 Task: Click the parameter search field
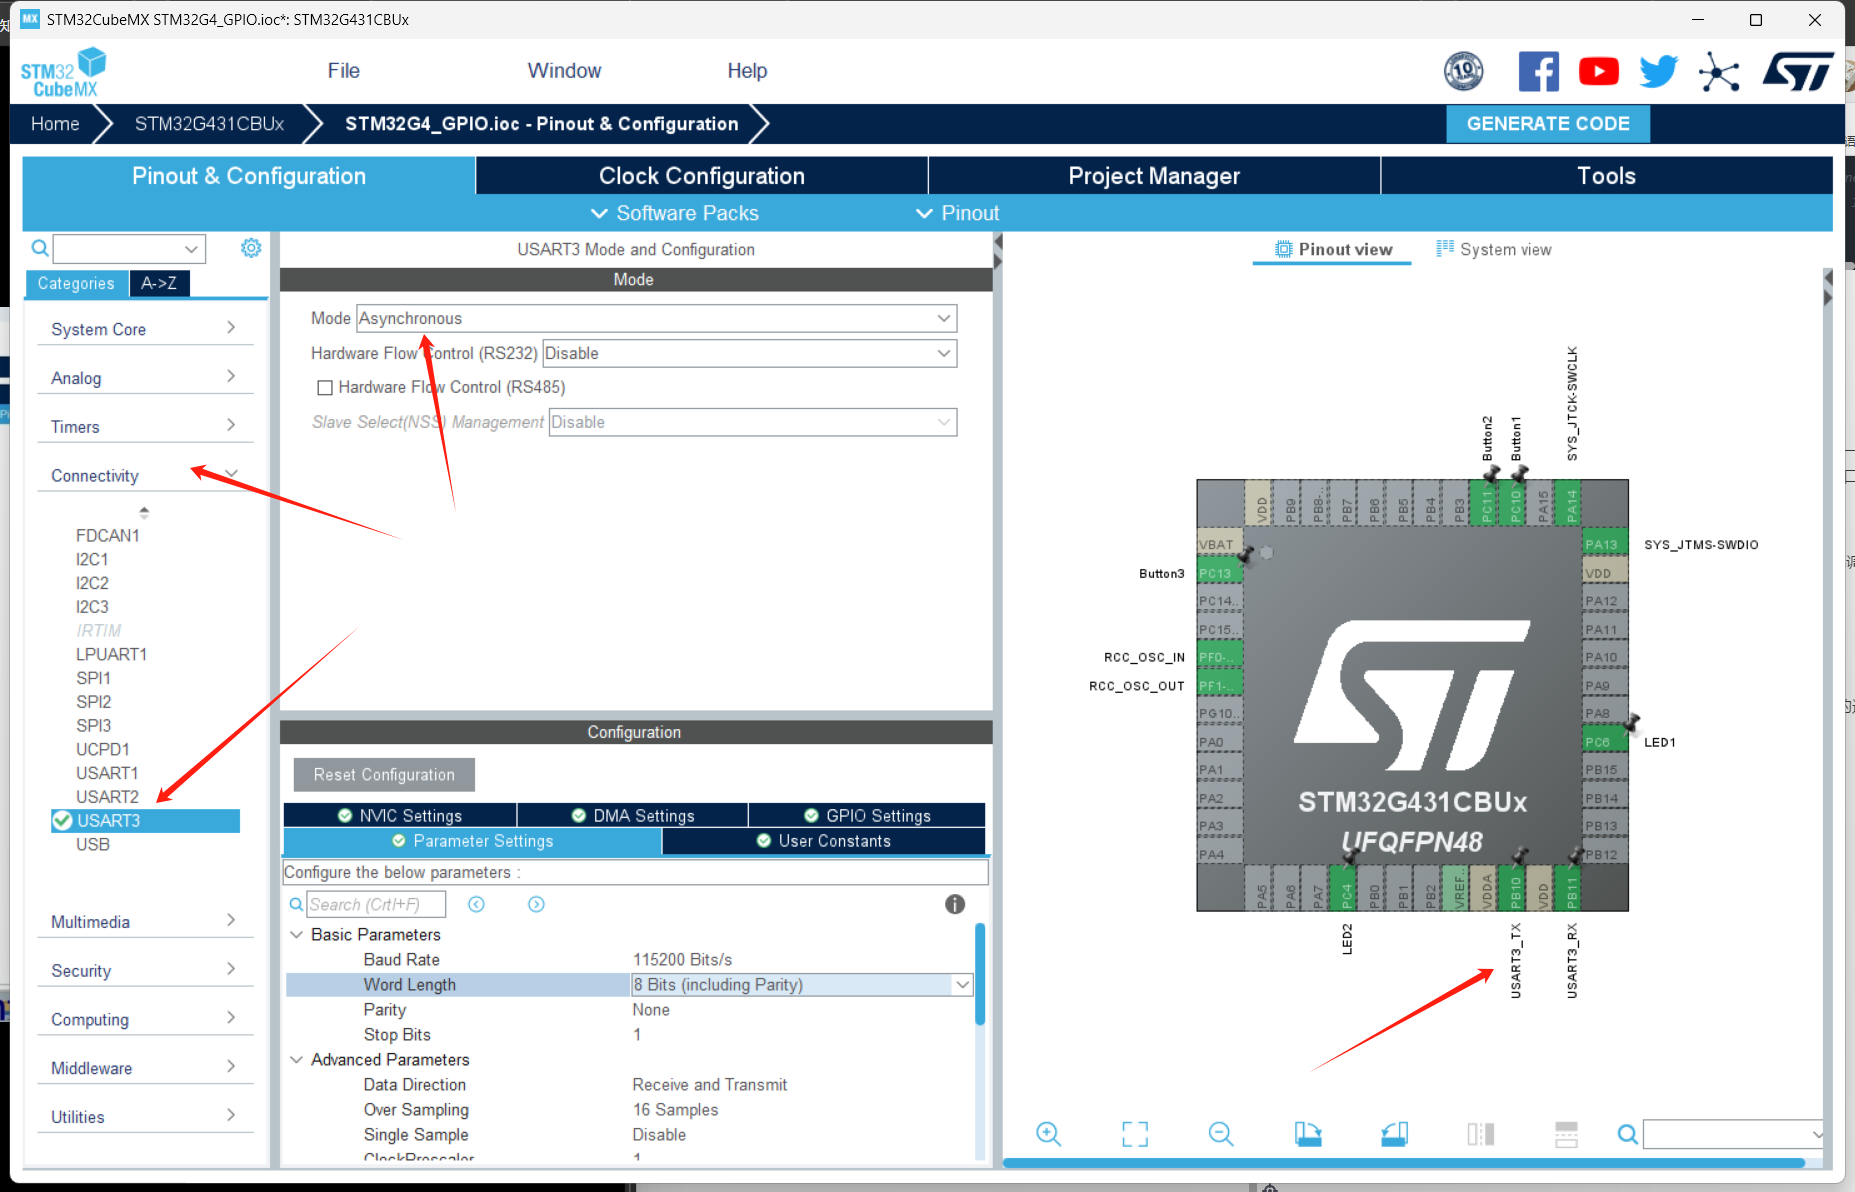(376, 904)
